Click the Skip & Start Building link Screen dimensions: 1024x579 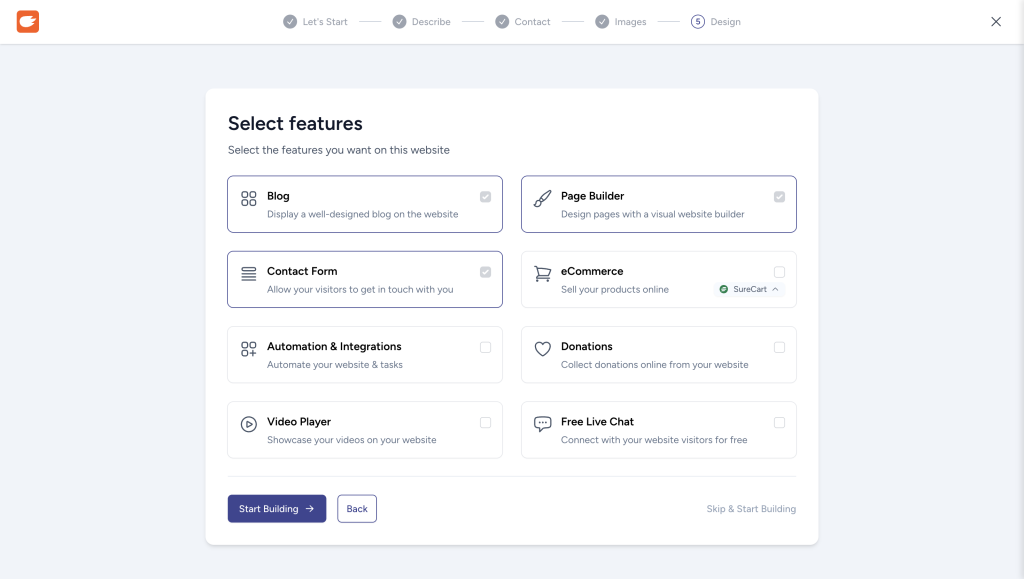[751, 509]
